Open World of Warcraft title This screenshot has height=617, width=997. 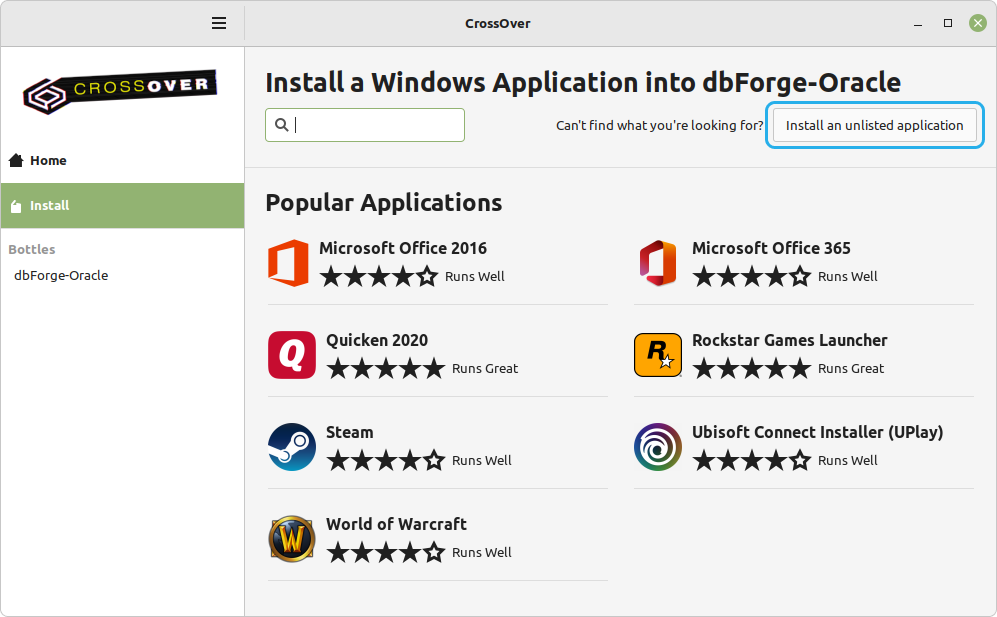coord(396,524)
